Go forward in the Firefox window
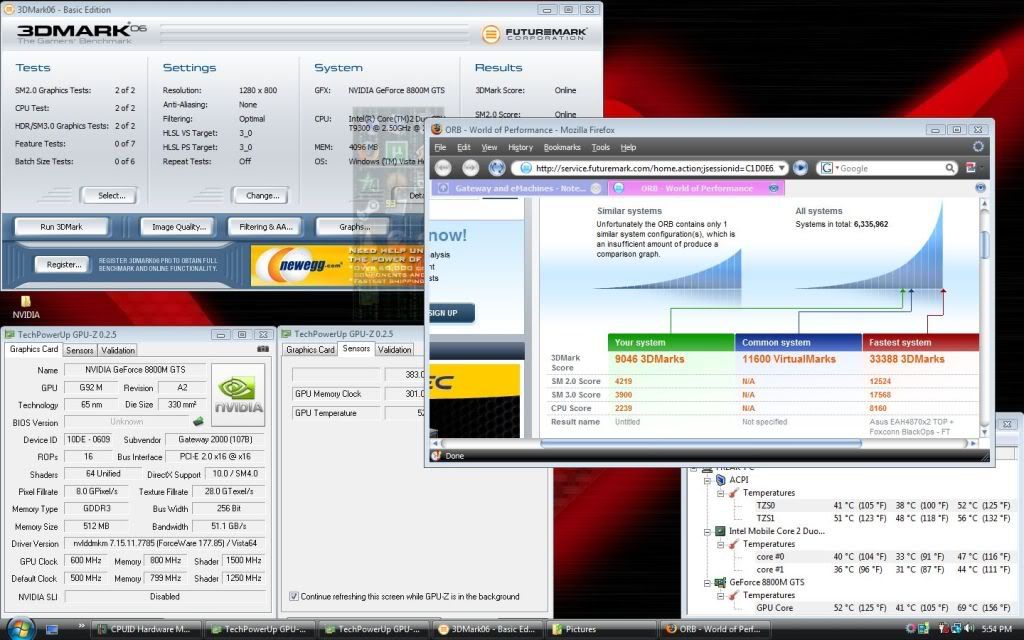The height and width of the screenshot is (640, 1024). click(x=470, y=168)
